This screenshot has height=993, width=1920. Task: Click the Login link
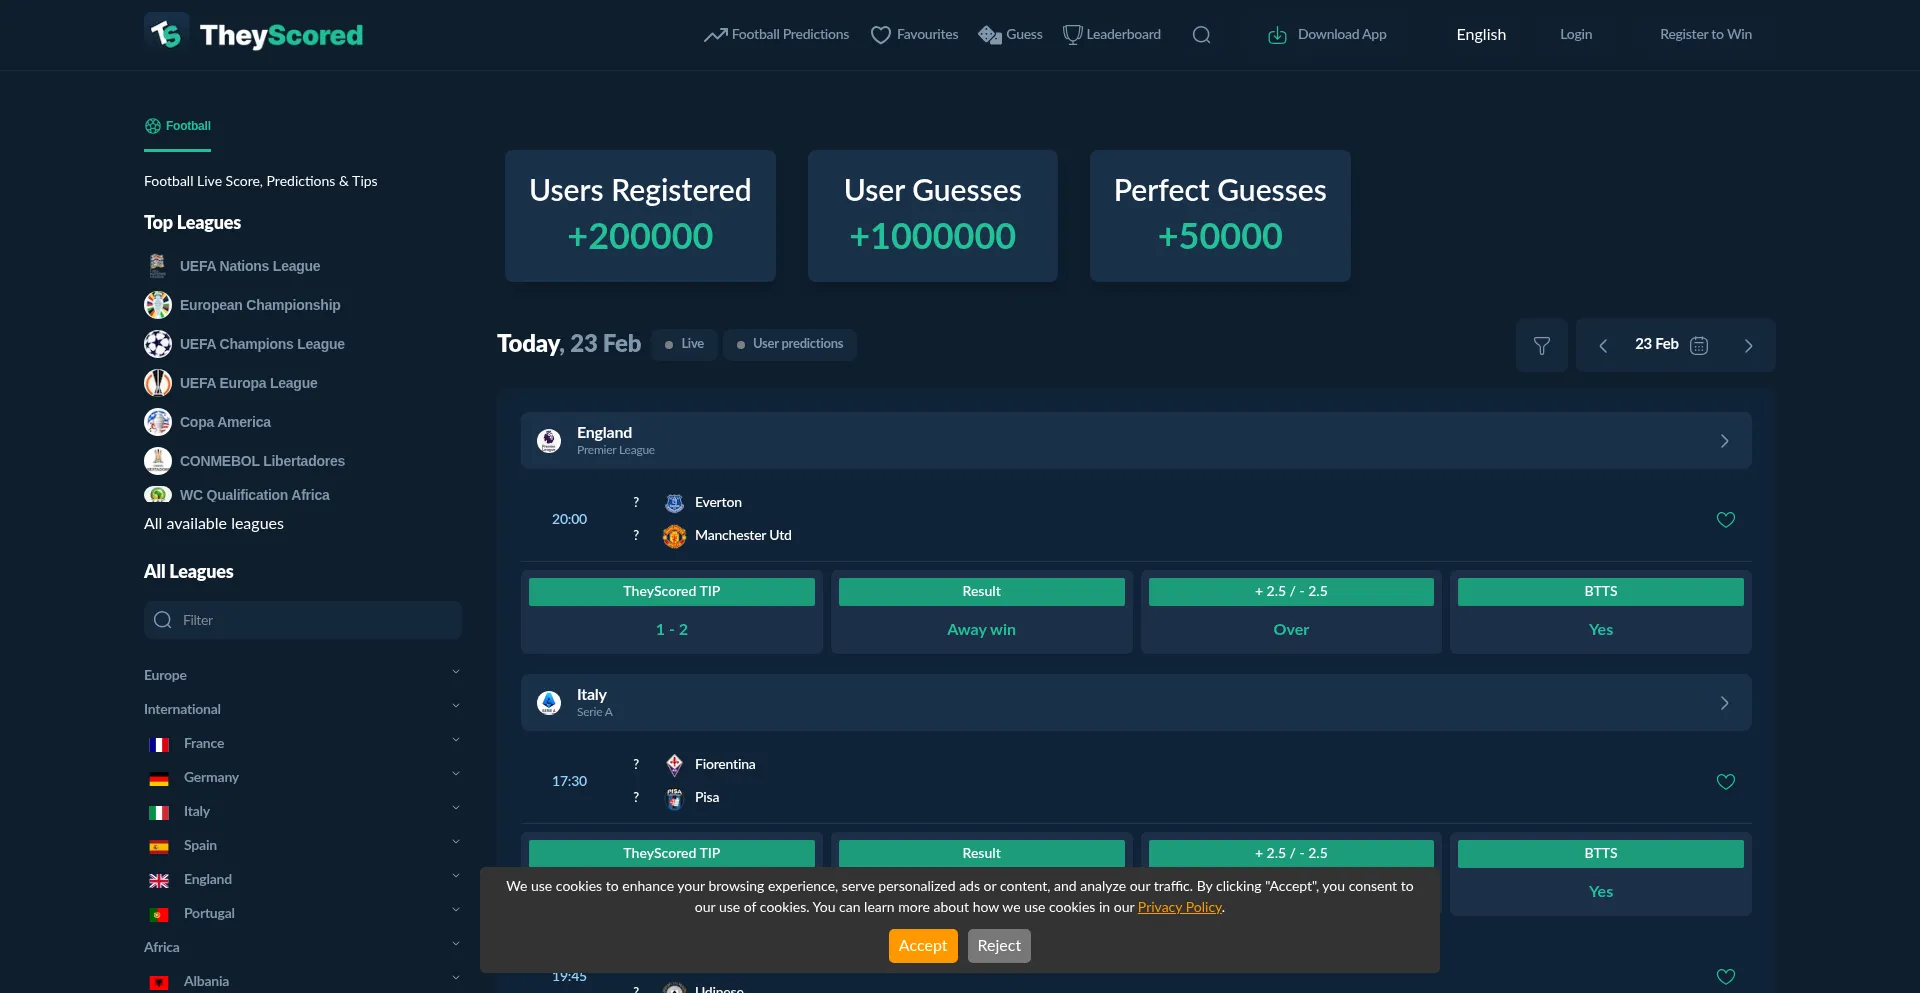tap(1576, 35)
